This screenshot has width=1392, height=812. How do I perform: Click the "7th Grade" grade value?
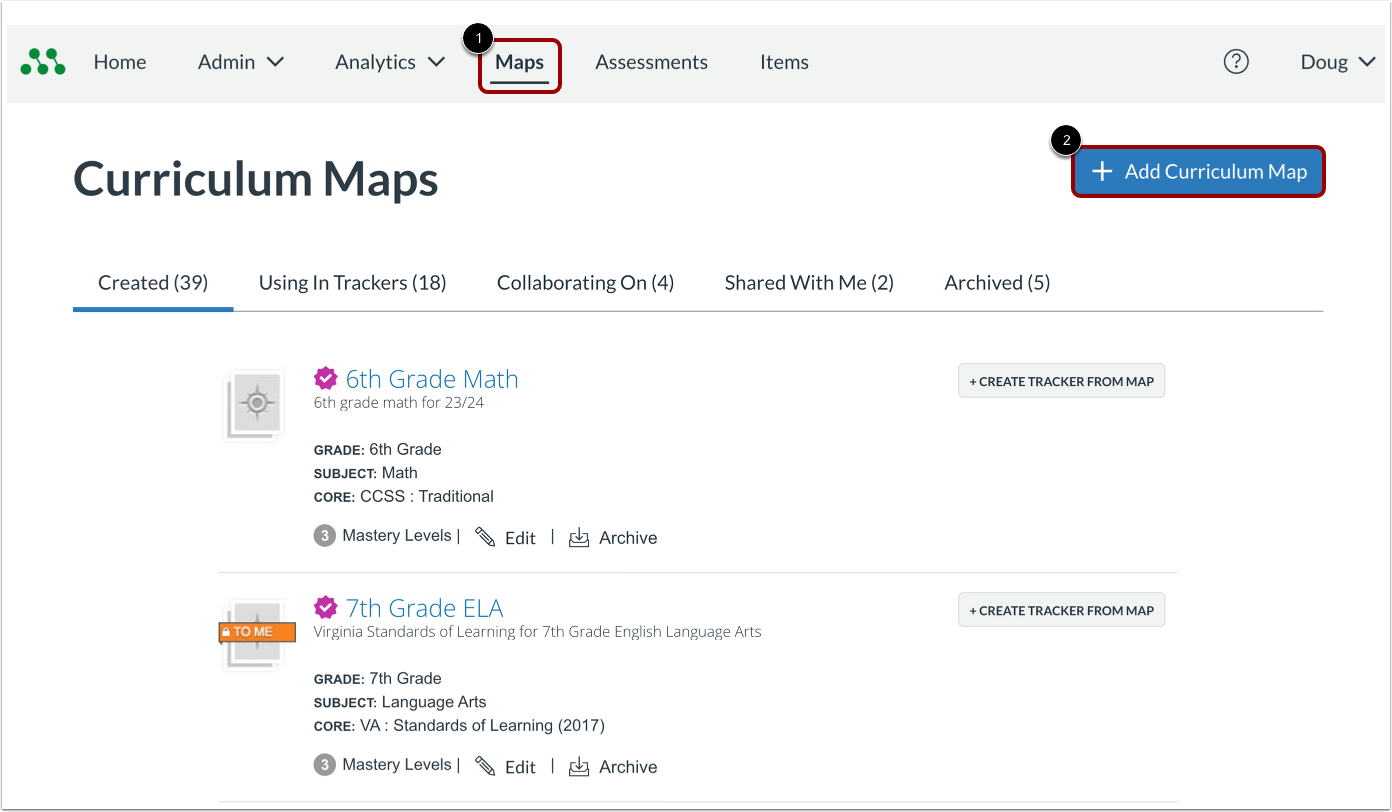[405, 679]
